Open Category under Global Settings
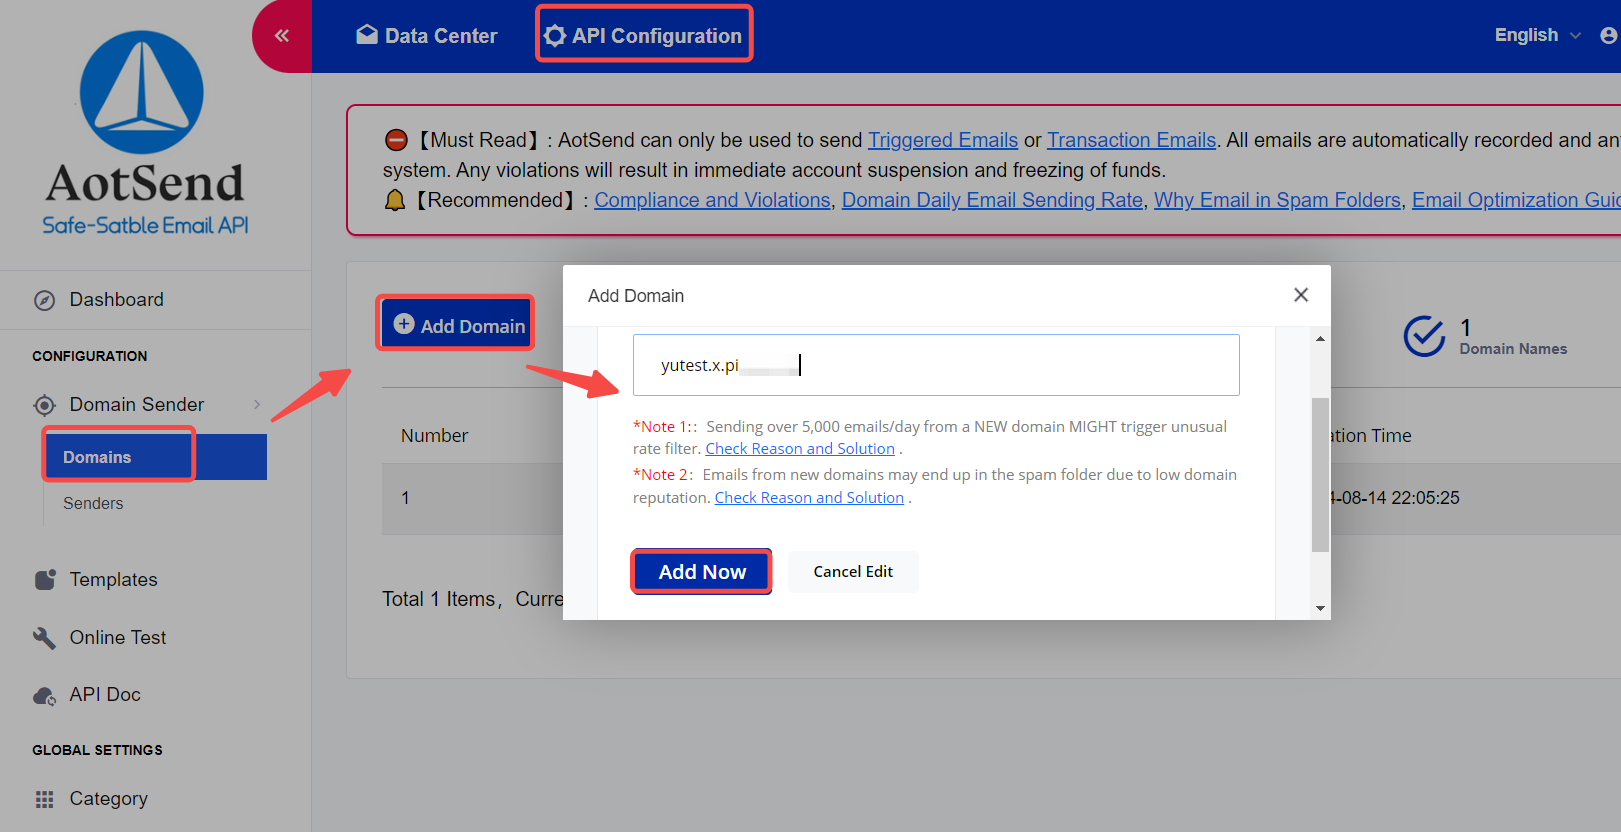Image resolution: width=1621 pixels, height=832 pixels. click(108, 798)
